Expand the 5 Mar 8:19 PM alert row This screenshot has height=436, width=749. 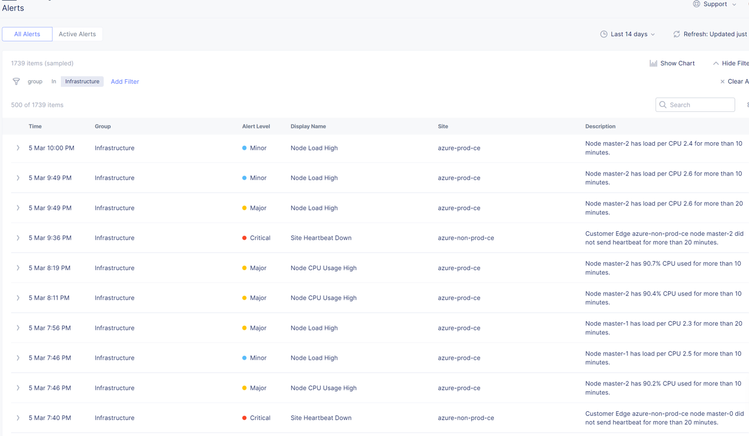click(x=18, y=268)
